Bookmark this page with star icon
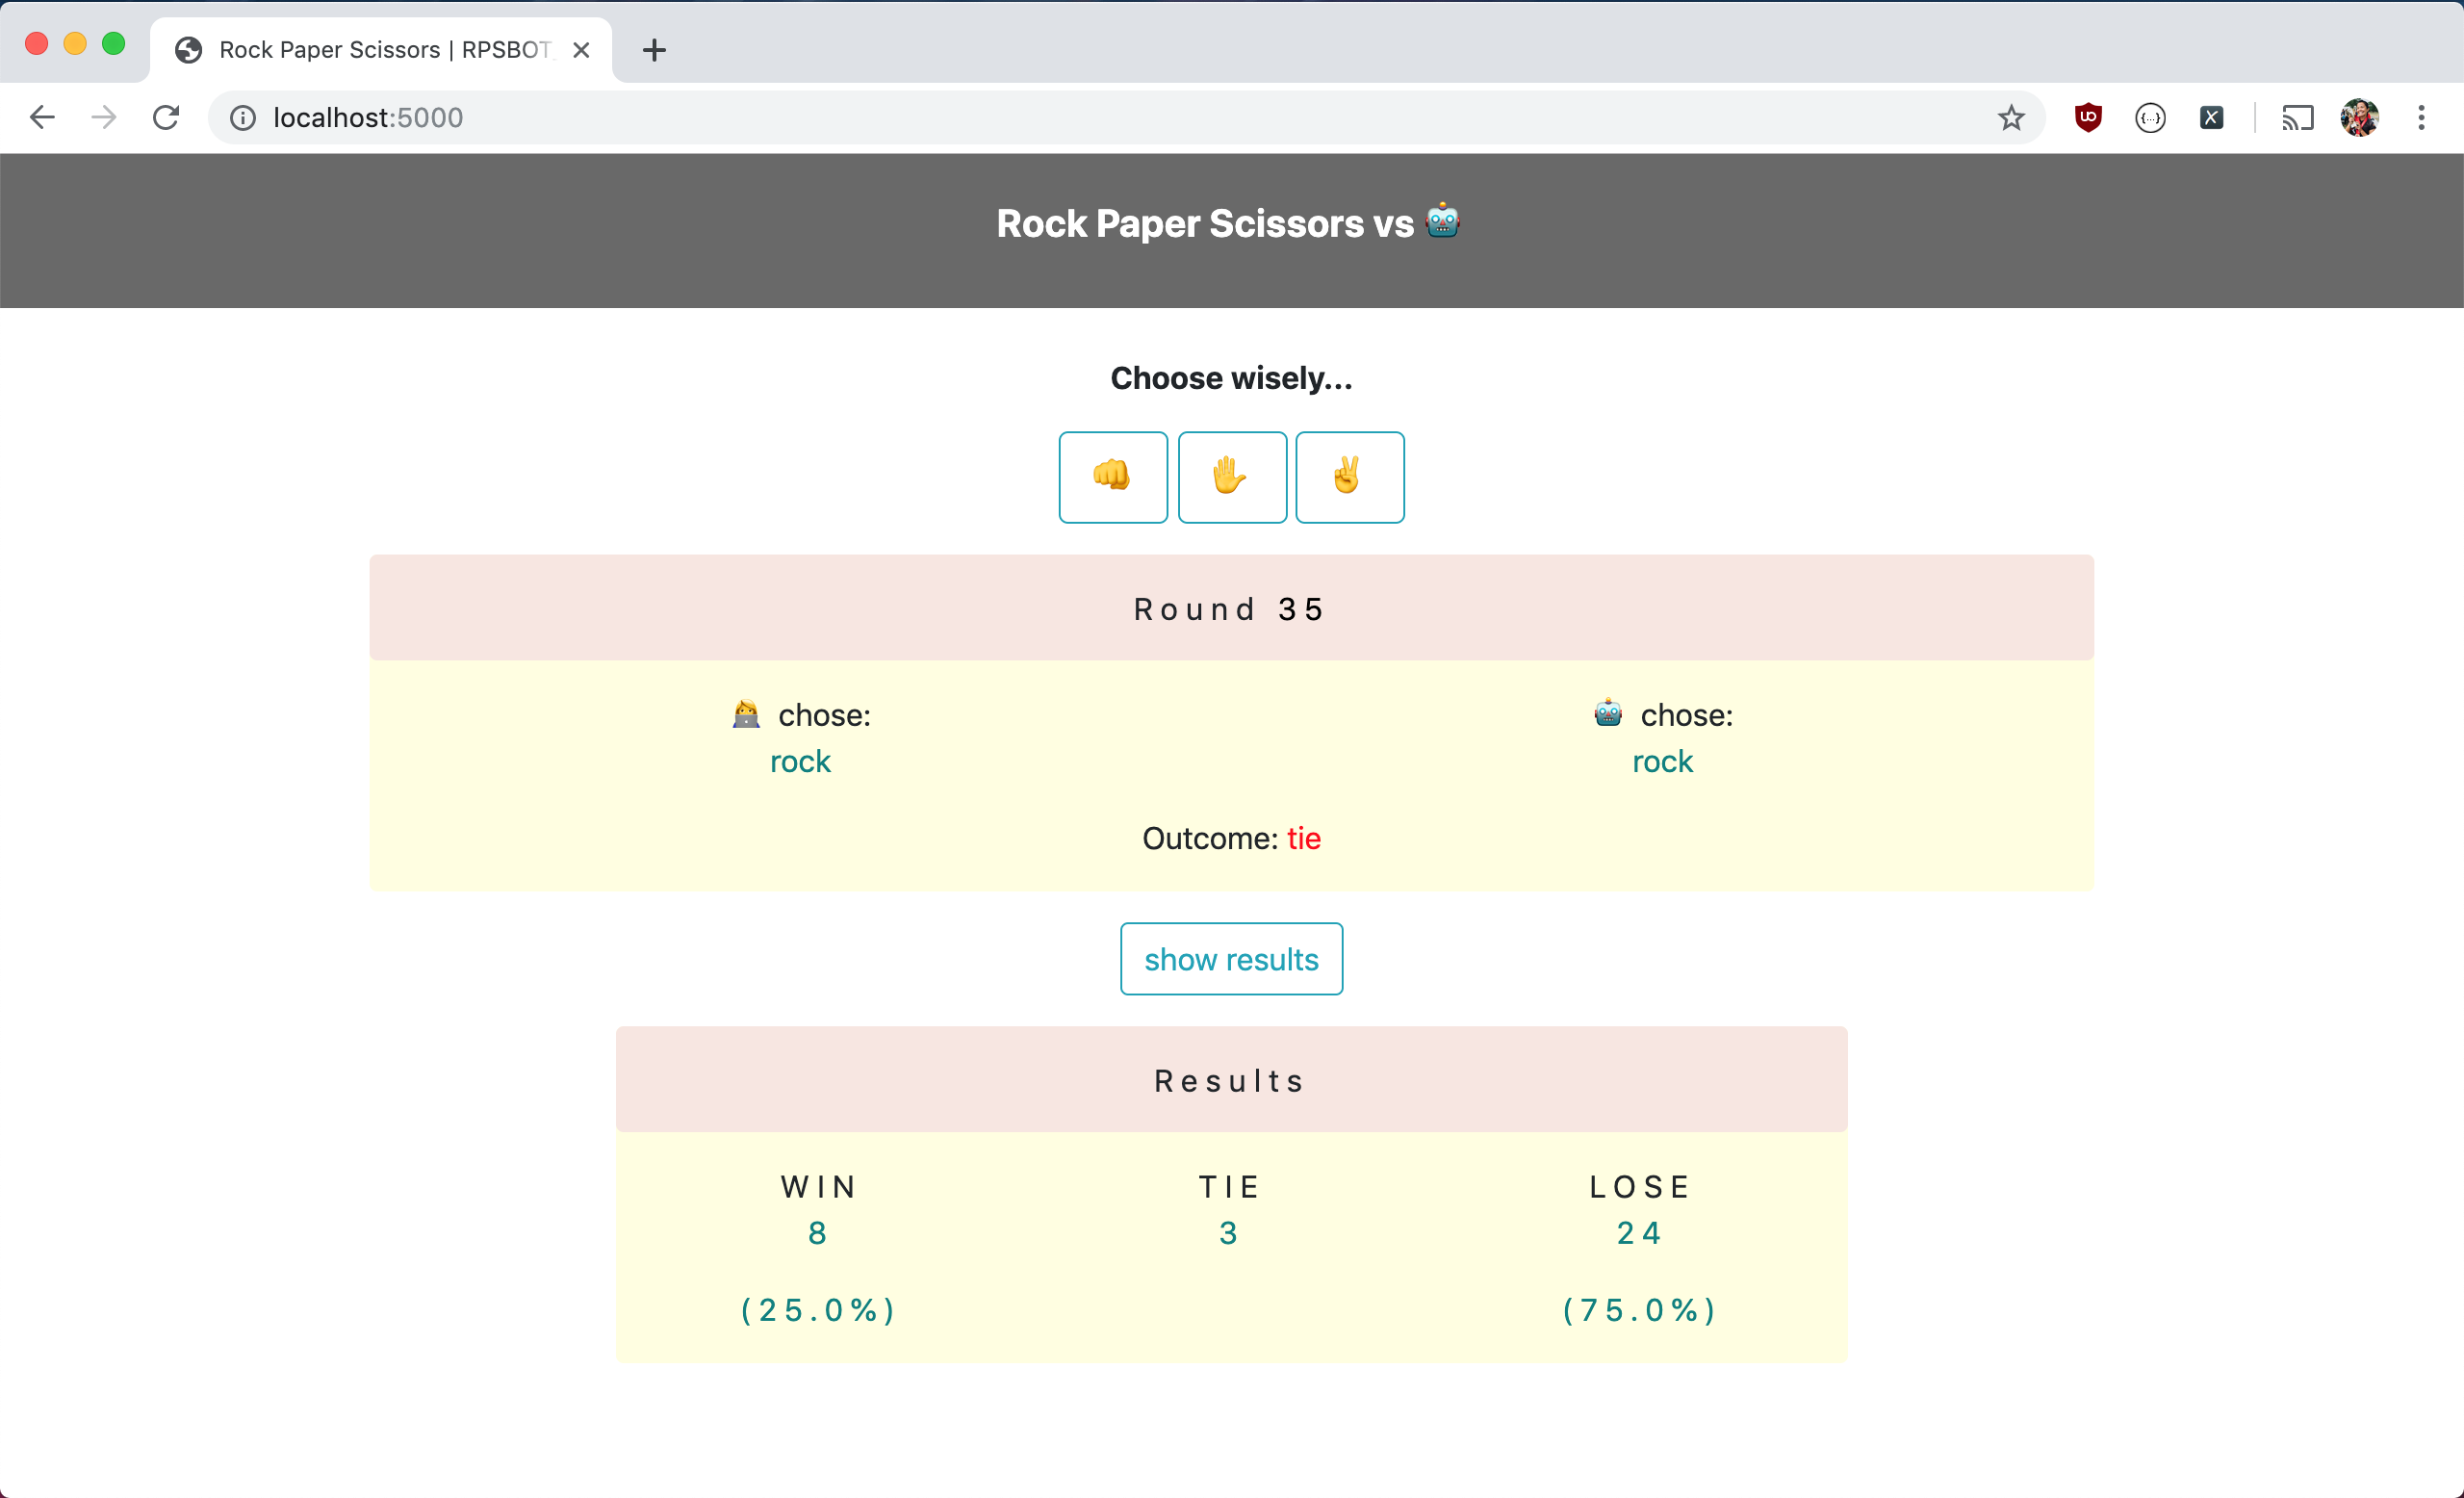This screenshot has width=2464, height=1498. click(x=2011, y=118)
